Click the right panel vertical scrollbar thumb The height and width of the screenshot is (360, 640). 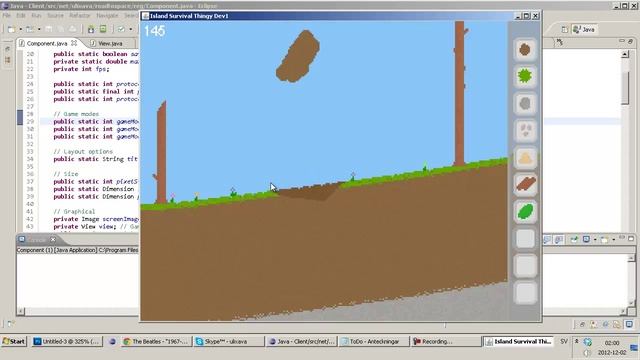tap(625, 88)
